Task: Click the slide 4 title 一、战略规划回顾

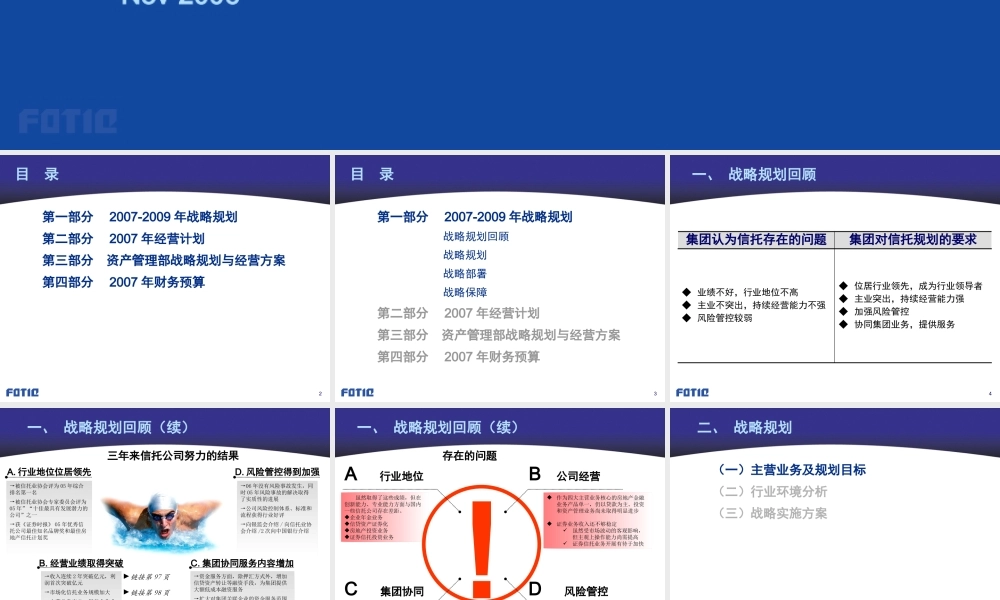Action: click(754, 175)
